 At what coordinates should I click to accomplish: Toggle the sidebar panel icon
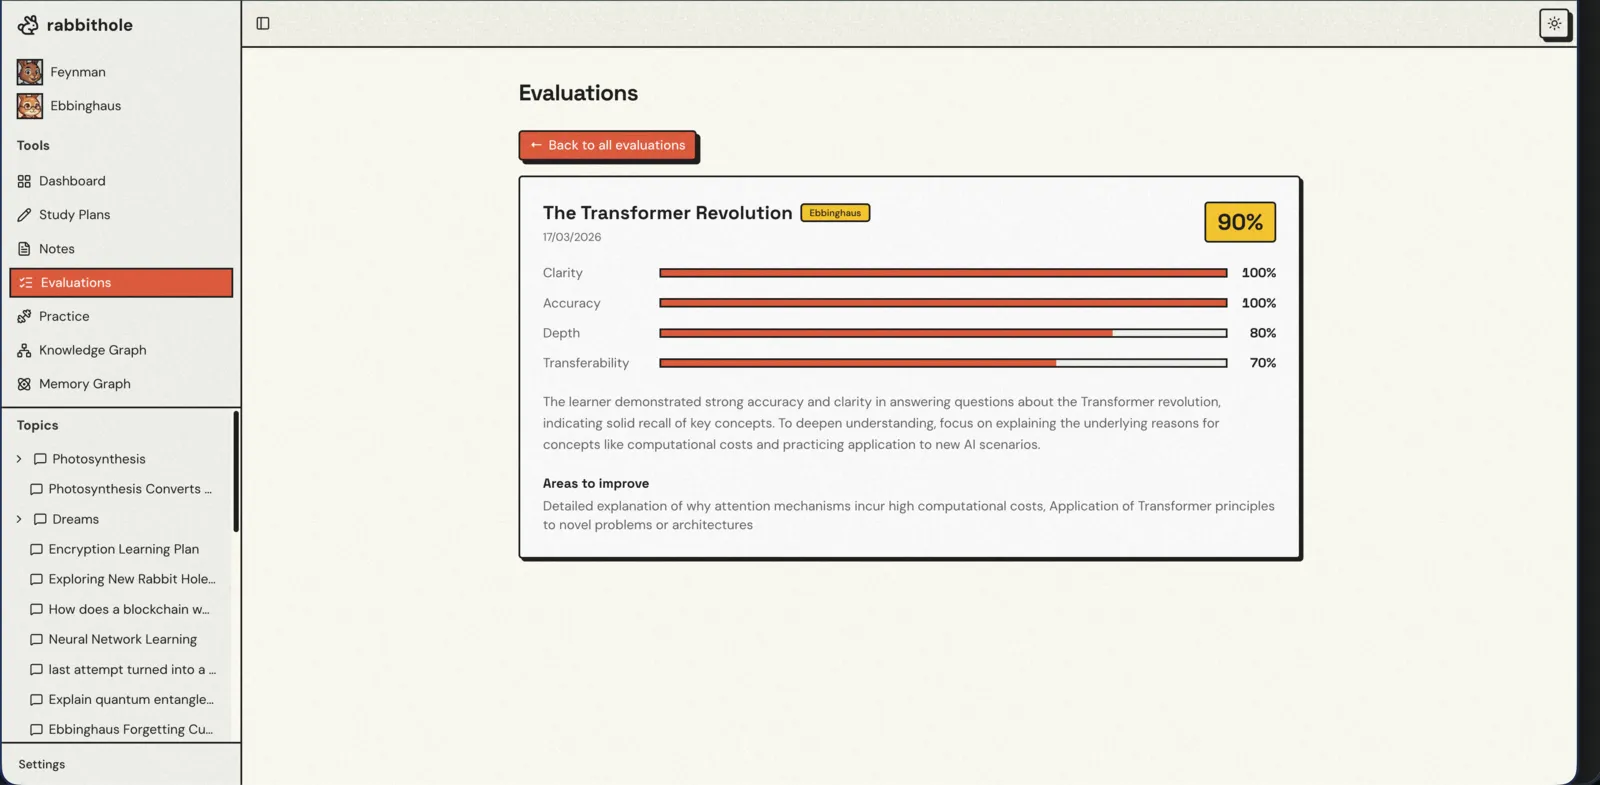pos(263,23)
